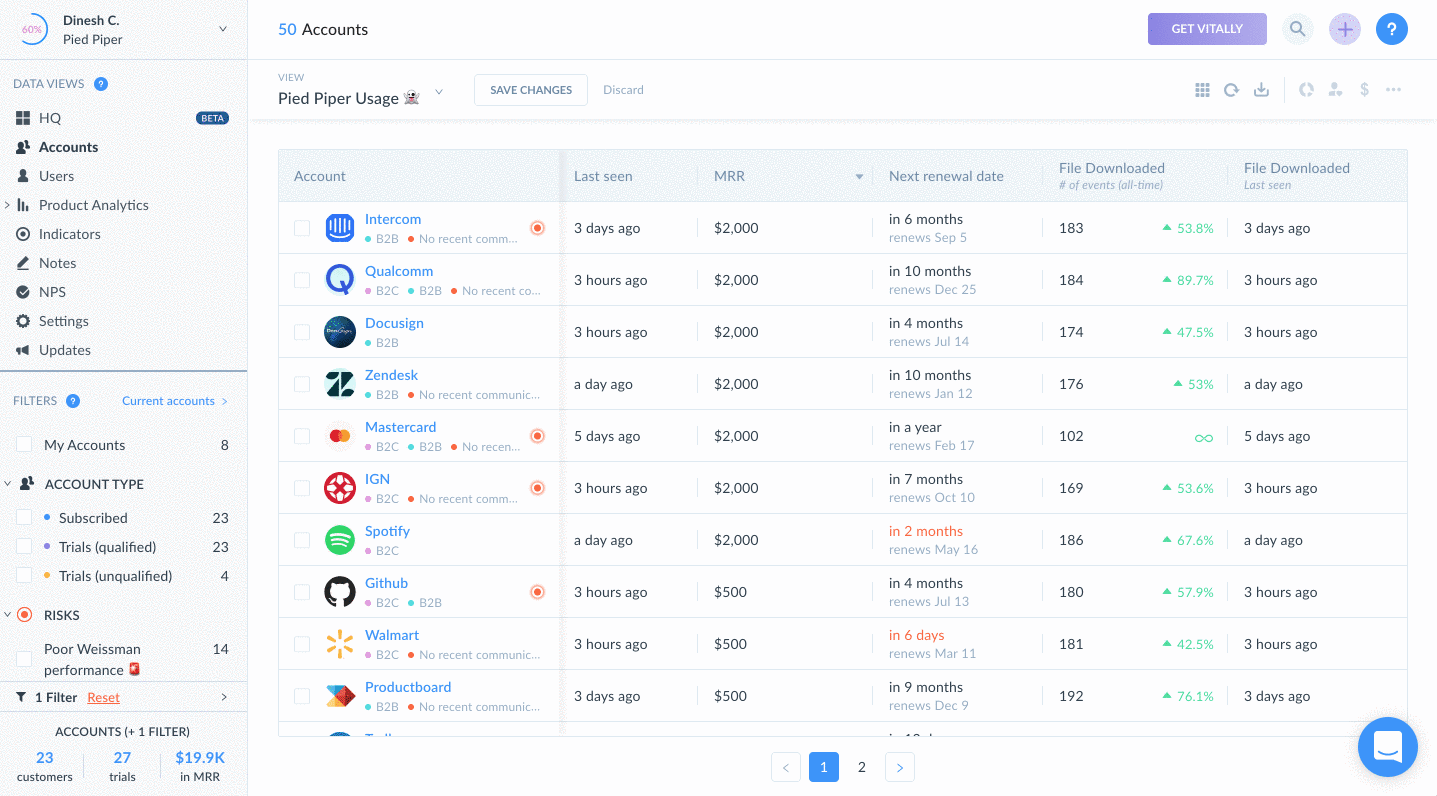The width and height of the screenshot is (1437, 796).
Task: Click the GET VITALLY button
Action: (x=1207, y=29)
